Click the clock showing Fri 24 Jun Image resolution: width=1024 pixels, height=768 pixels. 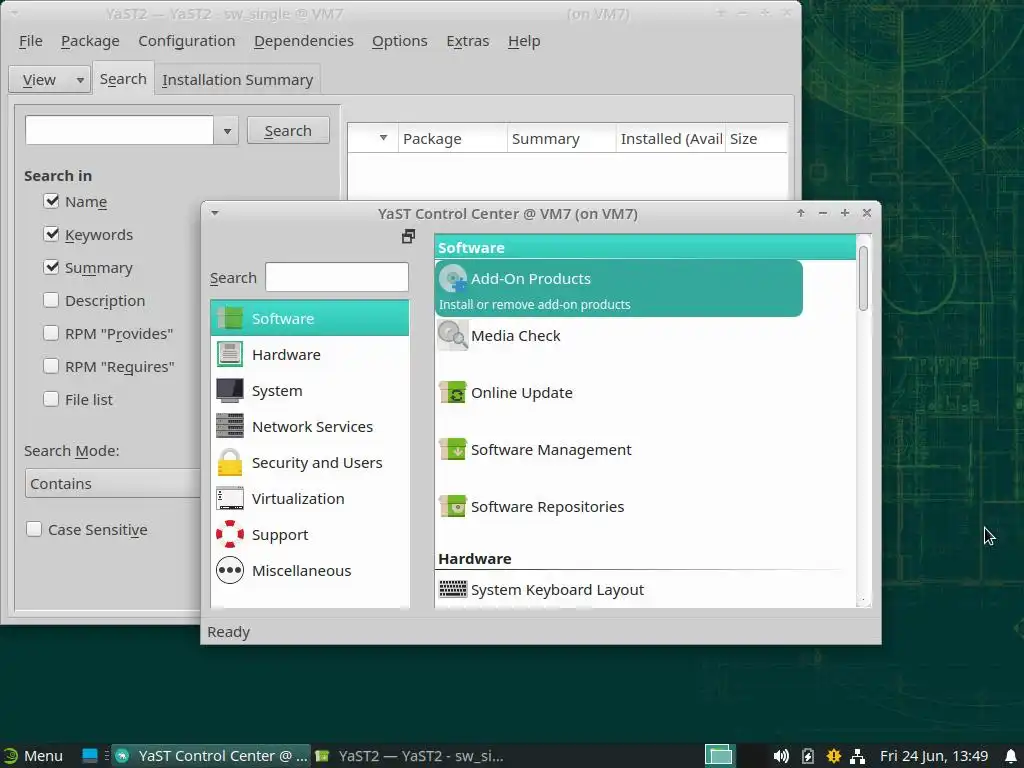[934, 756]
